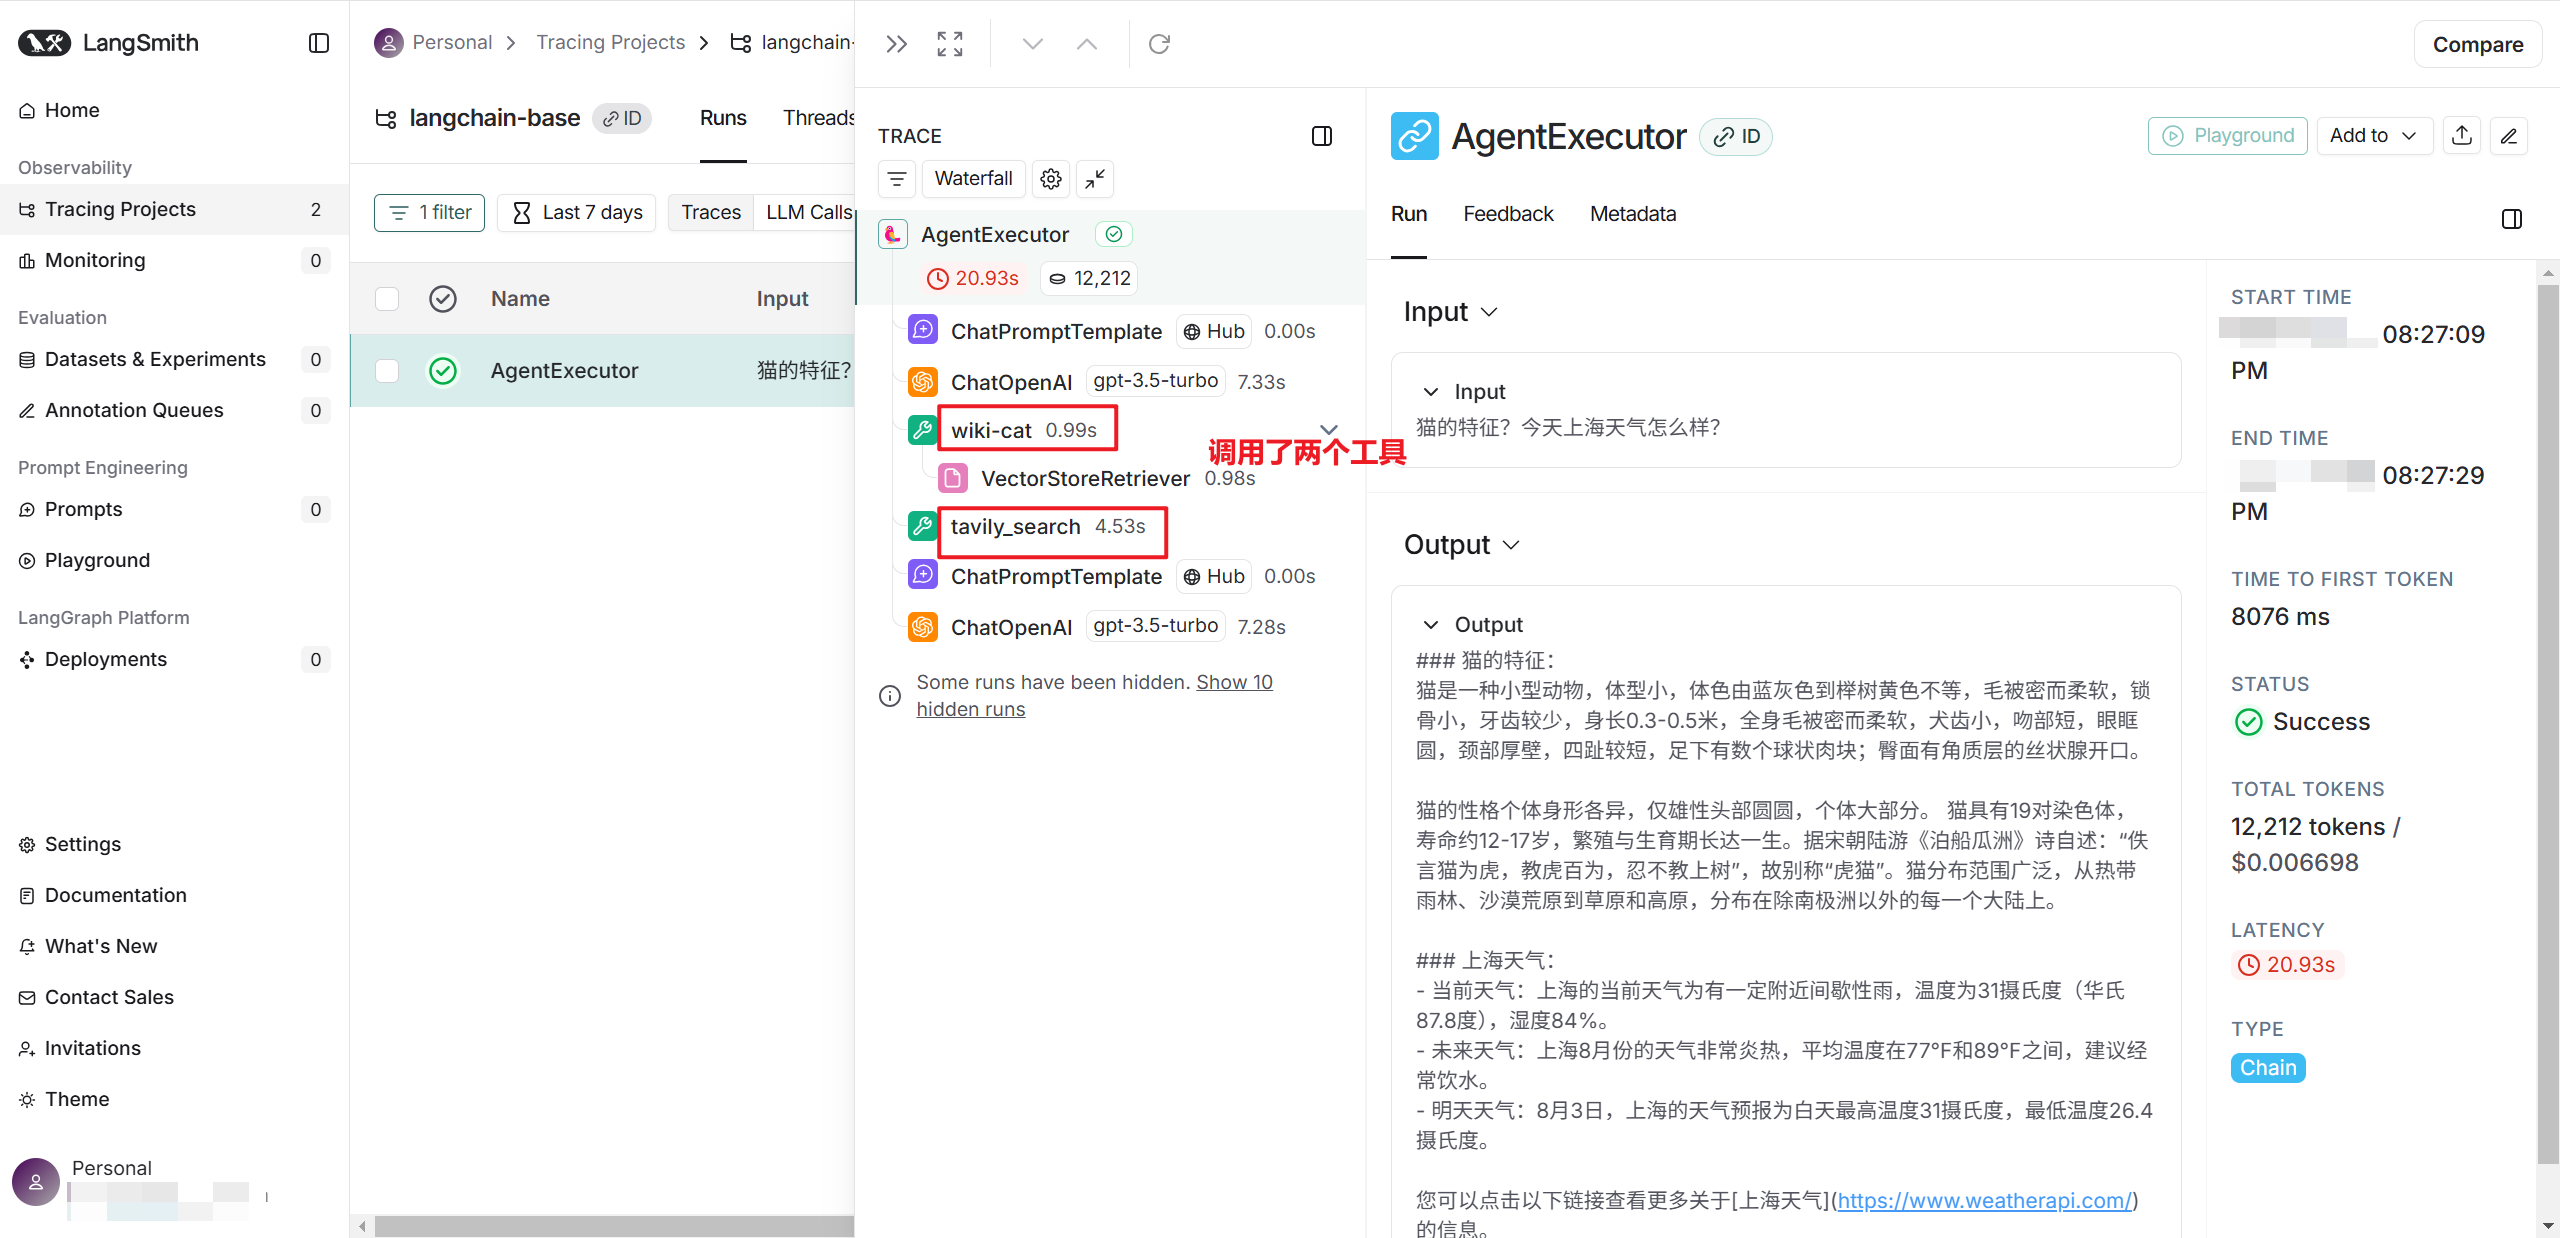Switch to the Feedback tab

[1507, 214]
